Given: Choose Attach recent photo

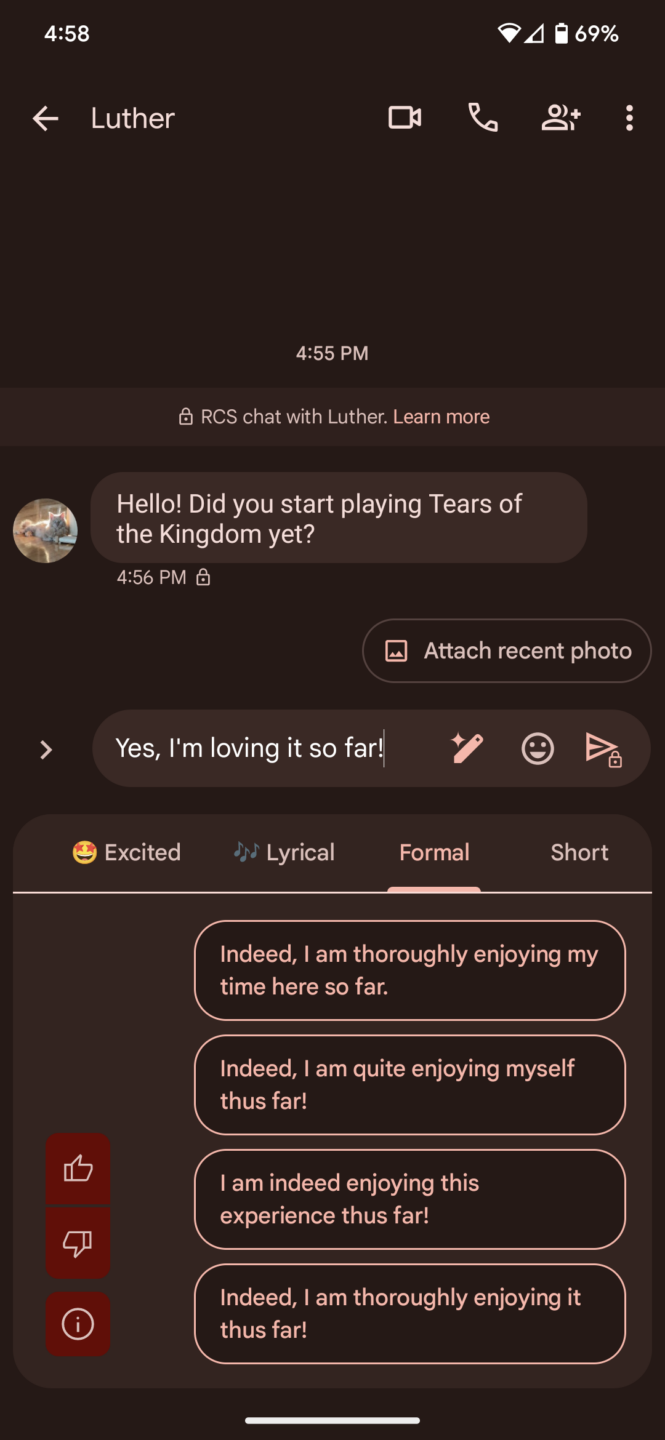Looking at the screenshot, I should (x=506, y=650).
